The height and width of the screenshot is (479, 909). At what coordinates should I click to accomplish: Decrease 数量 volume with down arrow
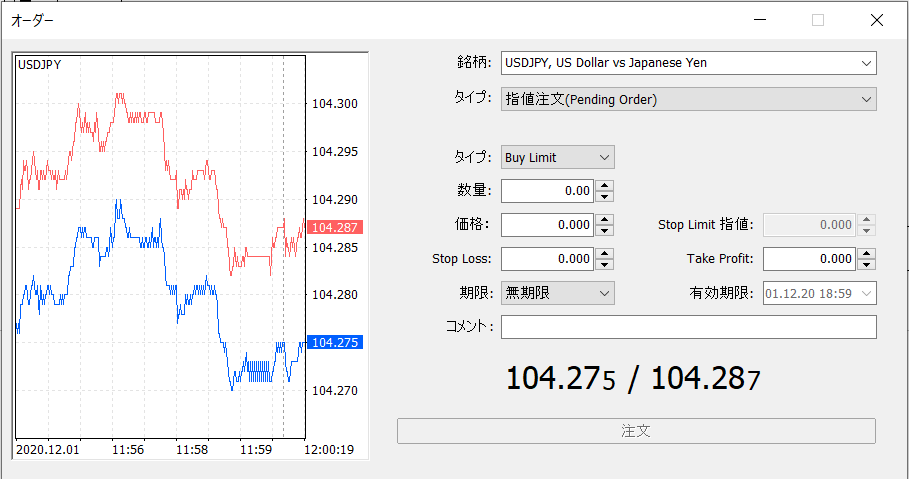pos(604,197)
